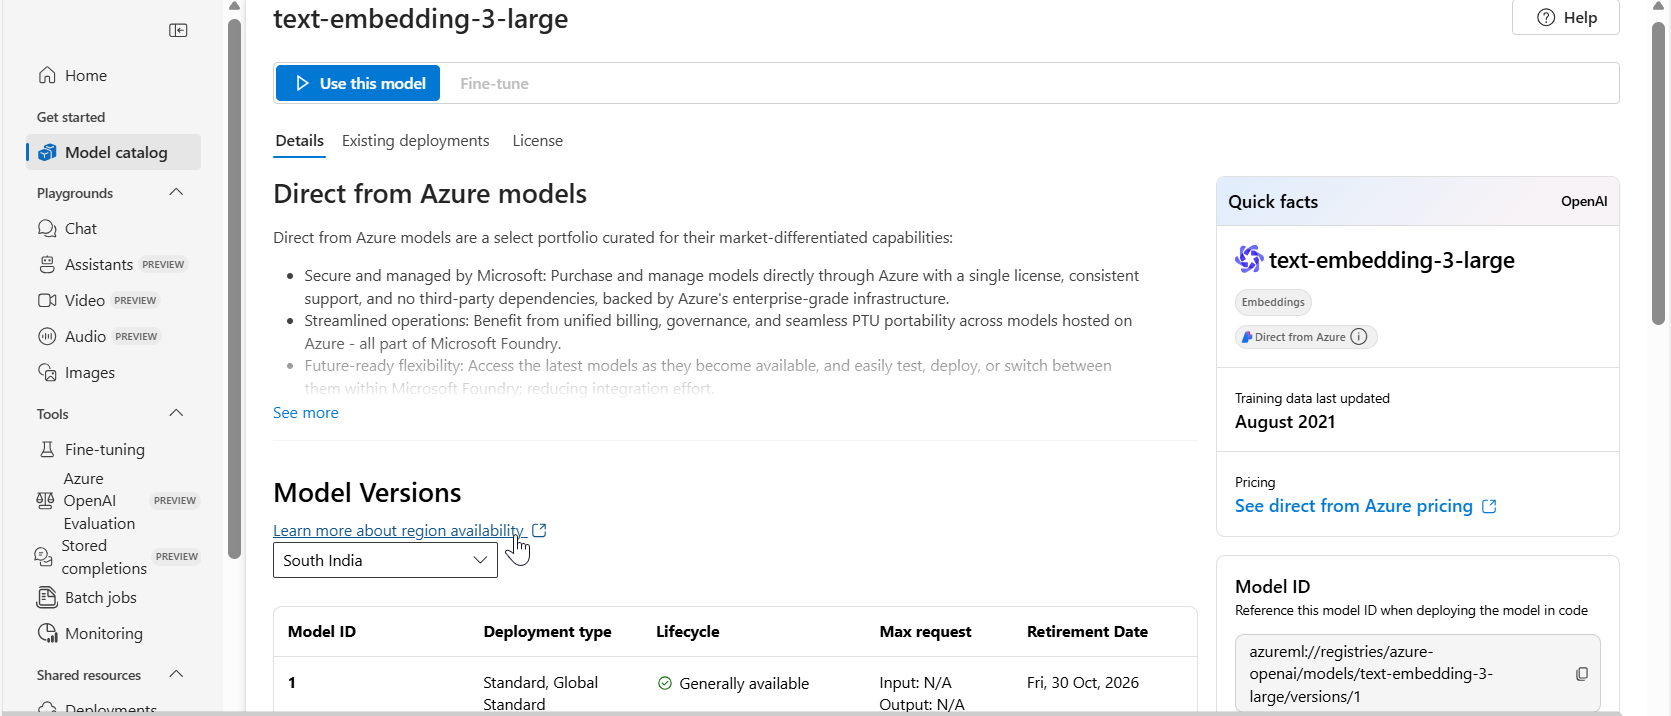This screenshot has height=716, width=1671.
Task: Collapse the Shared resources section
Action: click(x=177, y=675)
